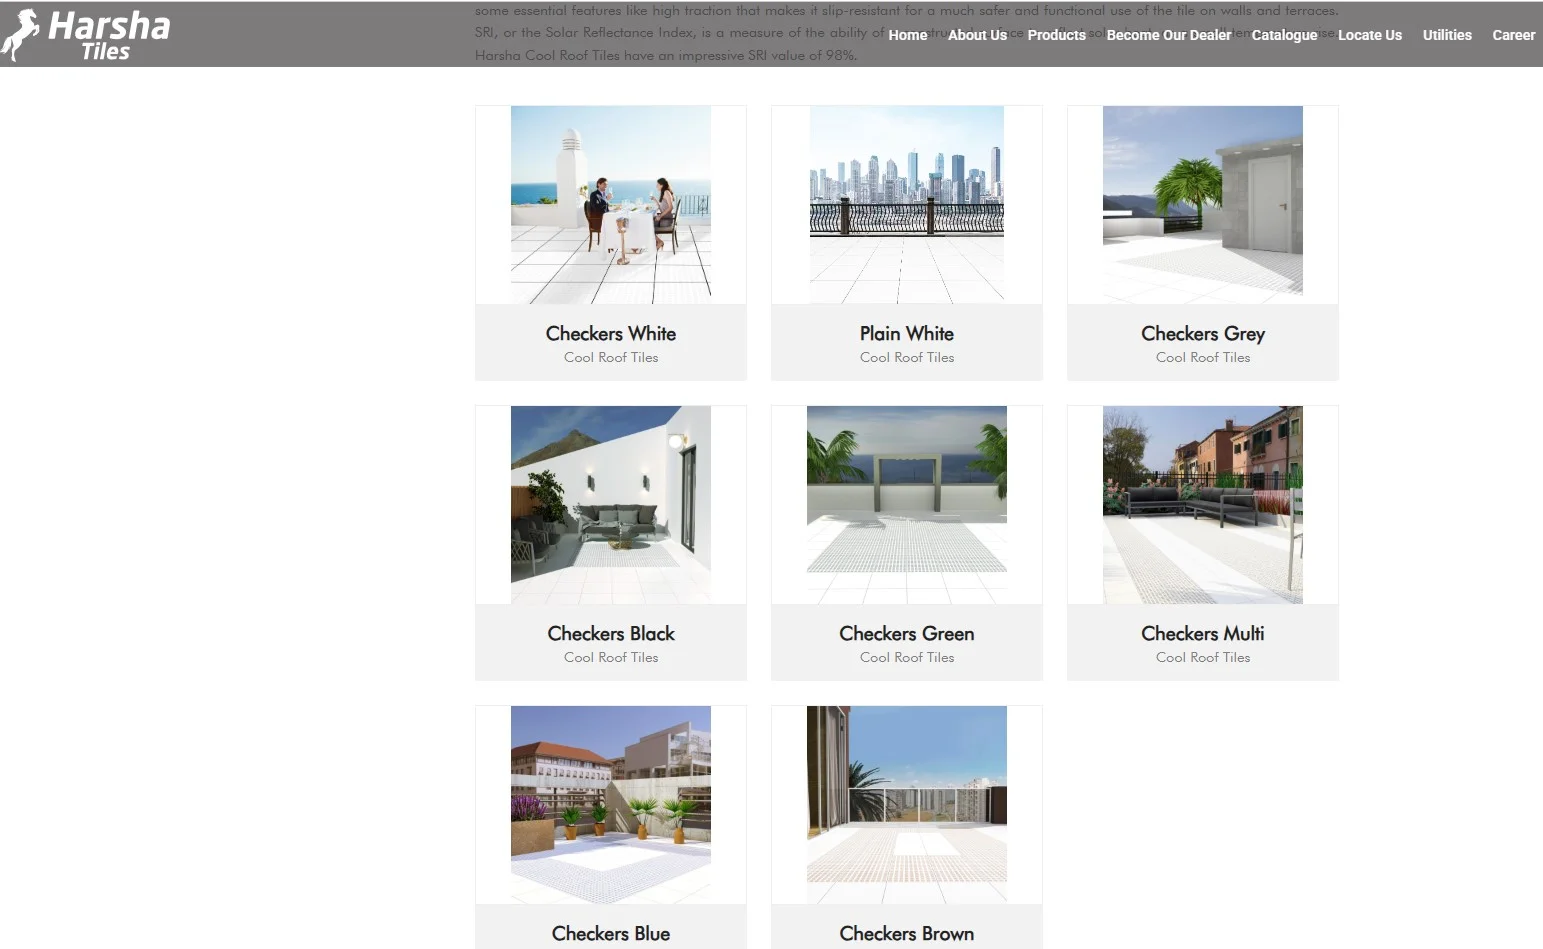This screenshot has height=949, width=1543.
Task: Click the Checkers White title link
Action: 611,333
